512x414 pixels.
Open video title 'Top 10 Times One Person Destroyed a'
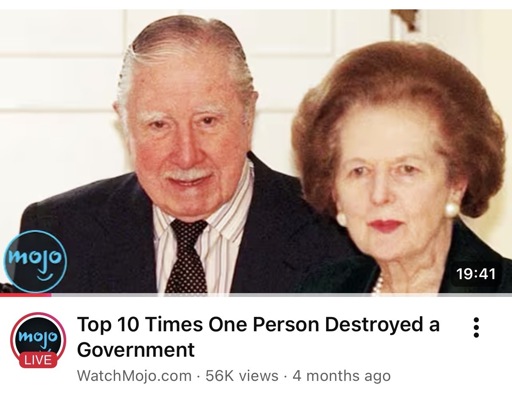258,324
